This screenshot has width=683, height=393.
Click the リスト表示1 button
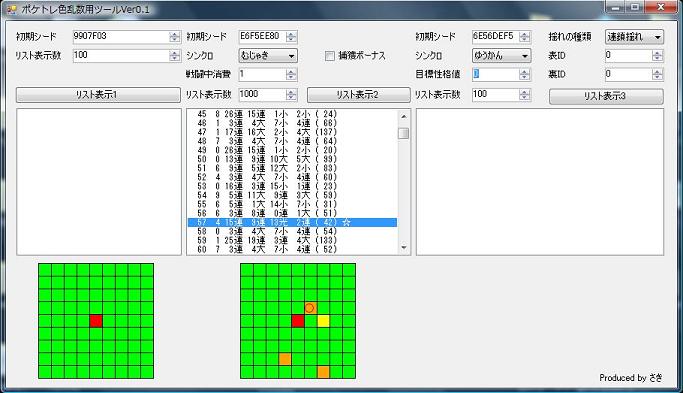(98, 95)
